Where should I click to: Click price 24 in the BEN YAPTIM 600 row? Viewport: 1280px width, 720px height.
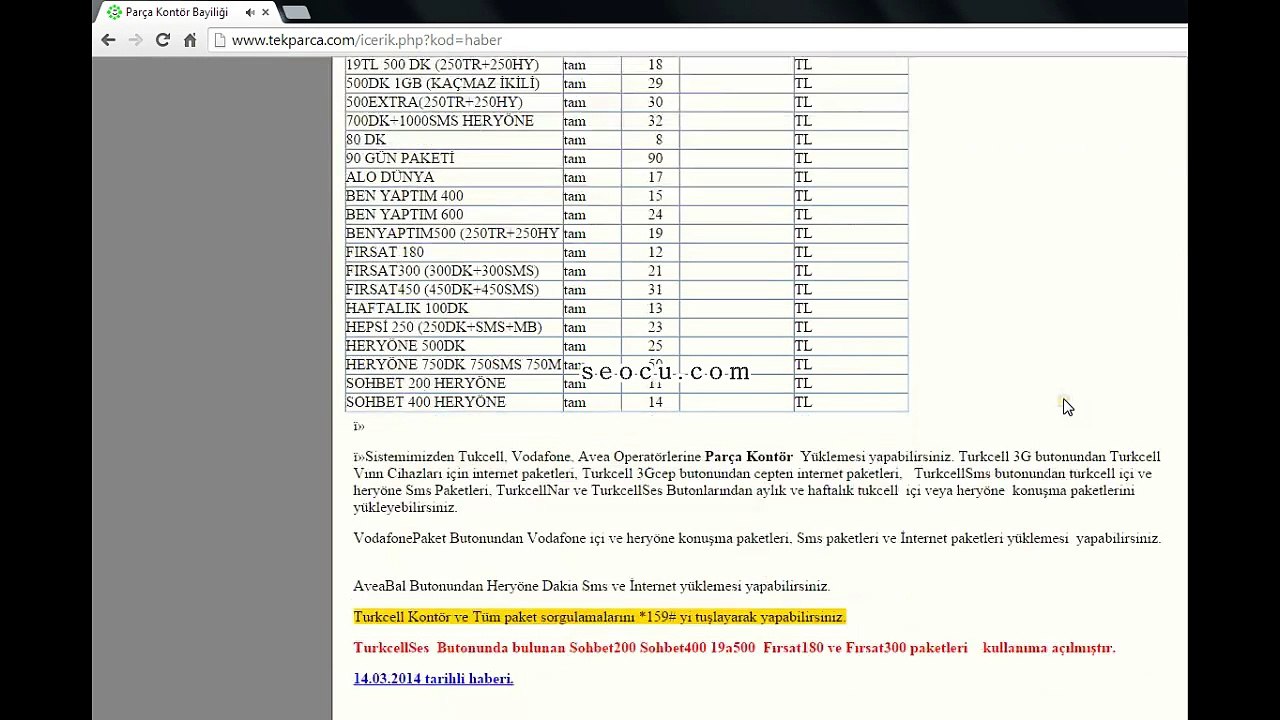pos(655,215)
